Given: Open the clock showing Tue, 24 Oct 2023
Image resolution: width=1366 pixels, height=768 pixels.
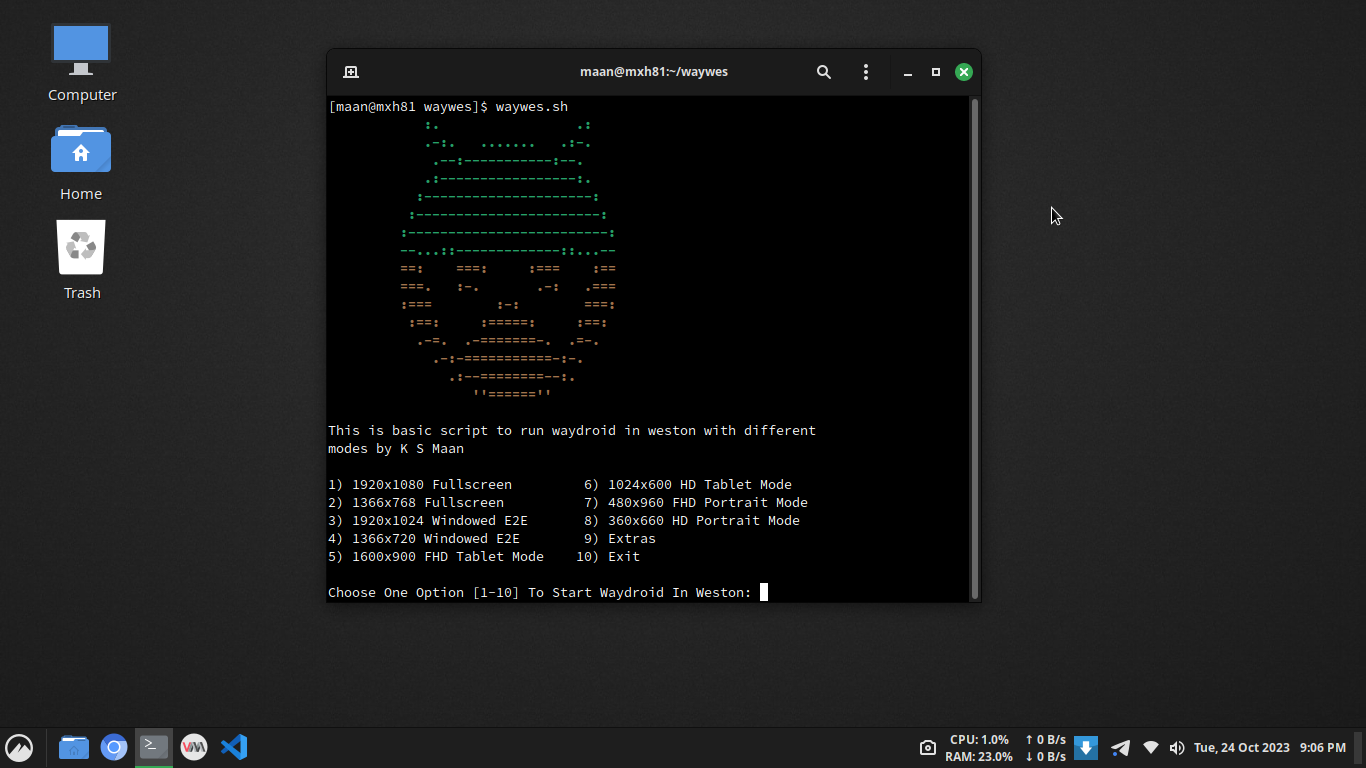Looking at the screenshot, I should [1270, 748].
